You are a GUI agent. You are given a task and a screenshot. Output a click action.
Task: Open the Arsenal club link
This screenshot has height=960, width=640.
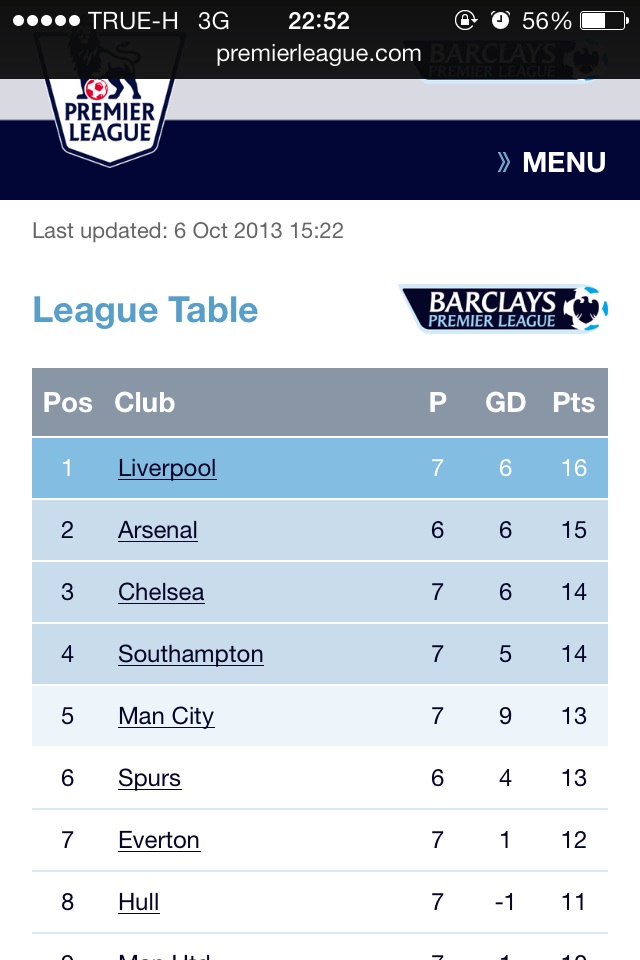click(158, 530)
